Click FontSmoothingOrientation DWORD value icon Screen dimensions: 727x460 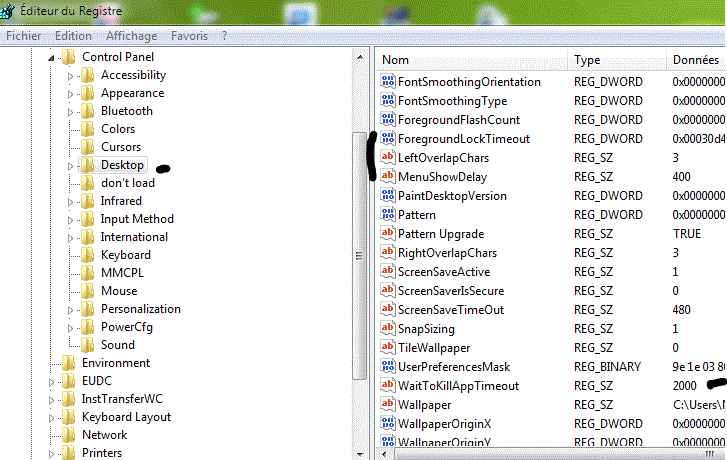(x=388, y=82)
